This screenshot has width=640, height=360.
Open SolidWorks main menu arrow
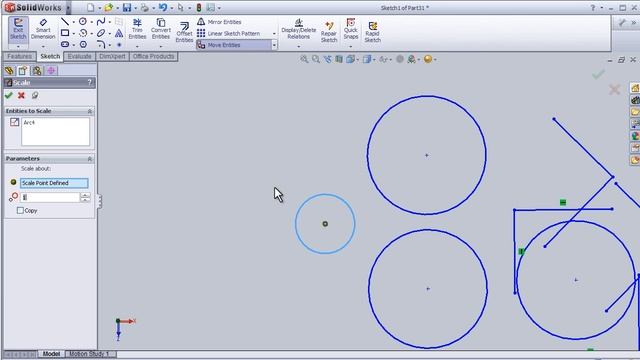tap(68, 7)
